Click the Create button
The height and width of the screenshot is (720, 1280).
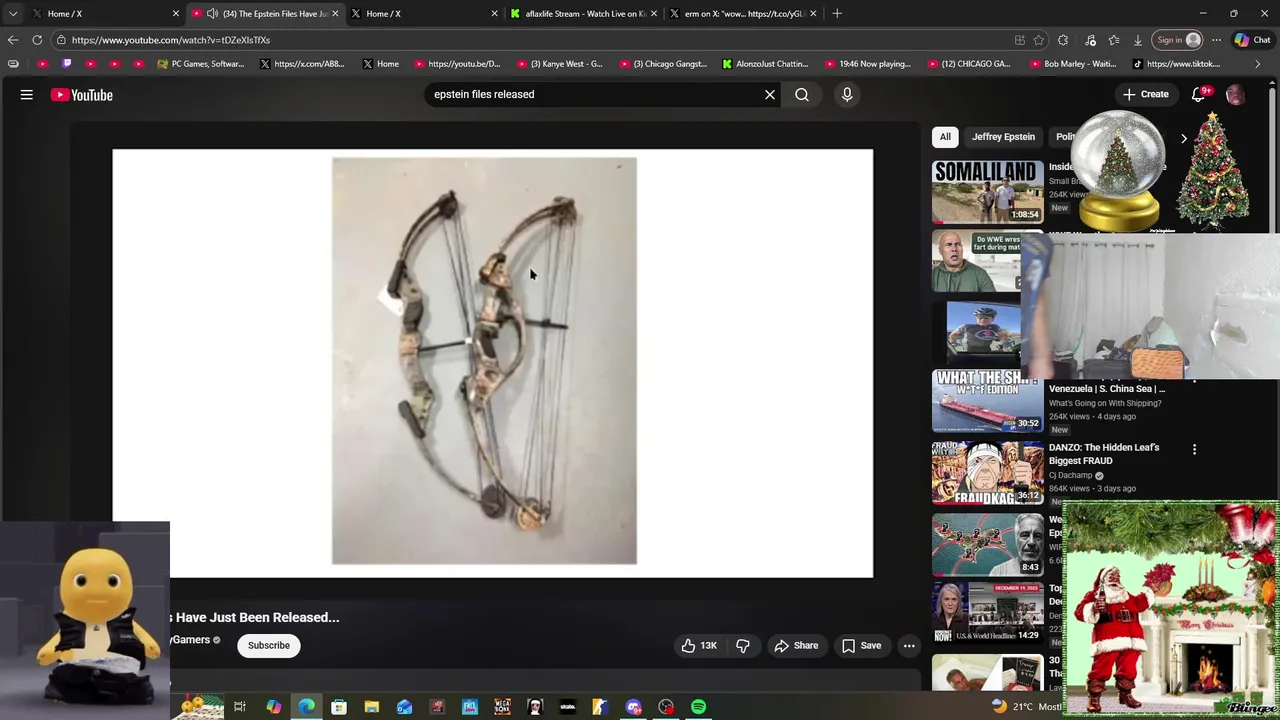pos(1145,95)
